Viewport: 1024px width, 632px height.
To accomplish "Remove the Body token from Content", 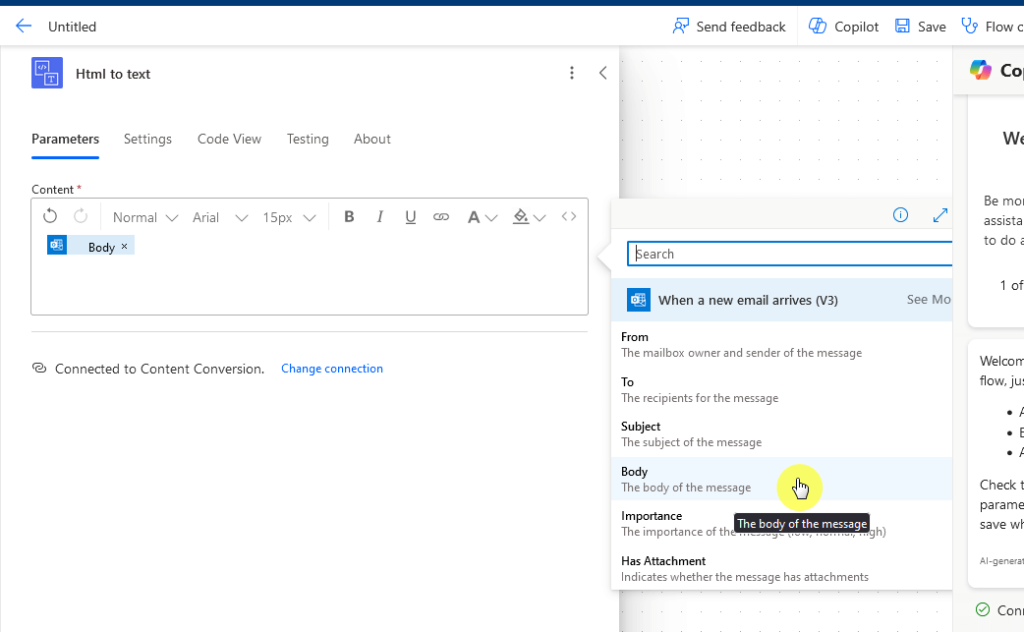I will 124,246.
